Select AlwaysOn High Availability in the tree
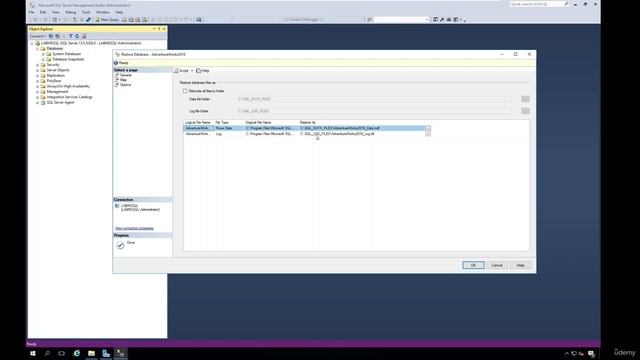 (68, 86)
